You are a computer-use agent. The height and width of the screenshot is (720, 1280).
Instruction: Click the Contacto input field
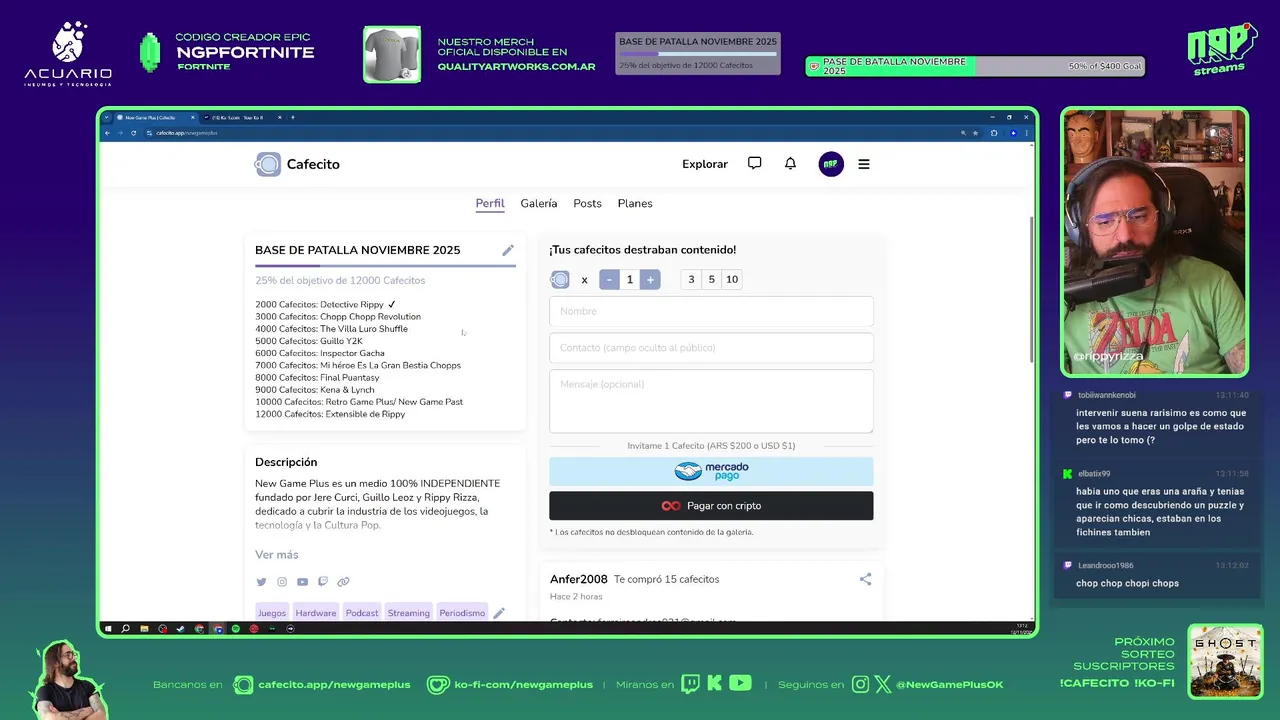click(711, 348)
